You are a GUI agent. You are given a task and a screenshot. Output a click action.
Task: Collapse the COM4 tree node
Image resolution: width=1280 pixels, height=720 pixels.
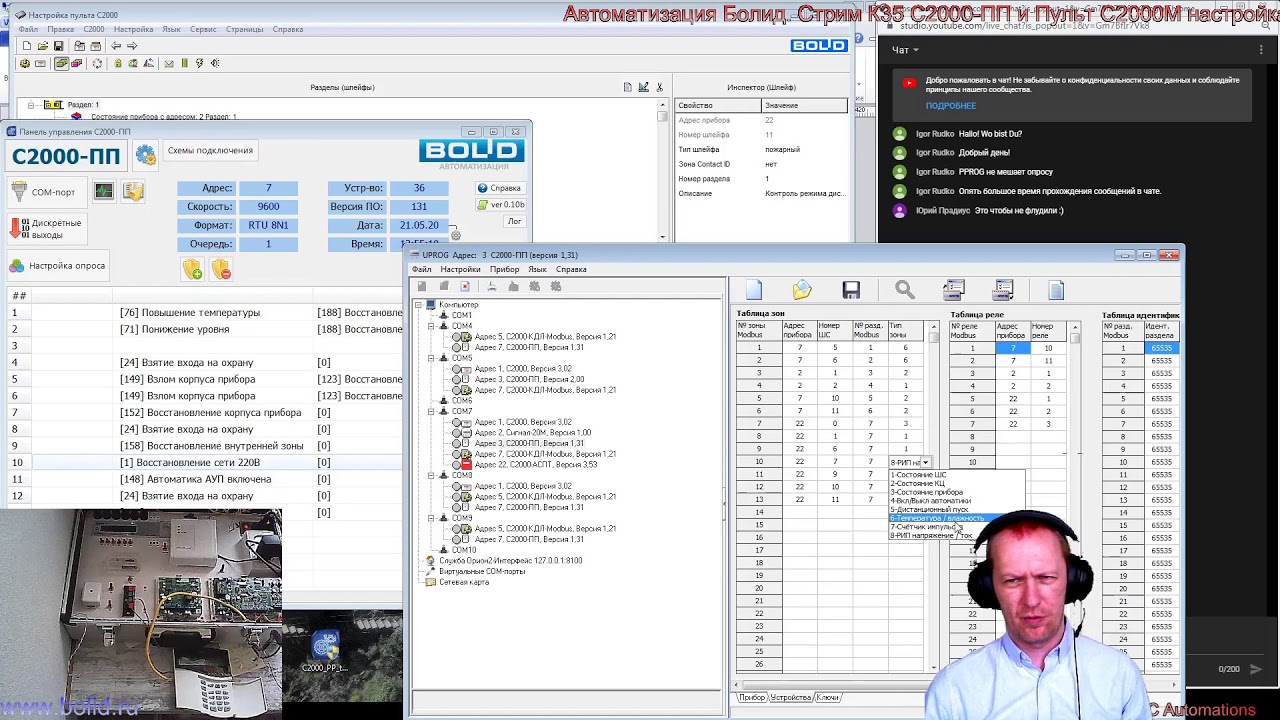(431, 326)
